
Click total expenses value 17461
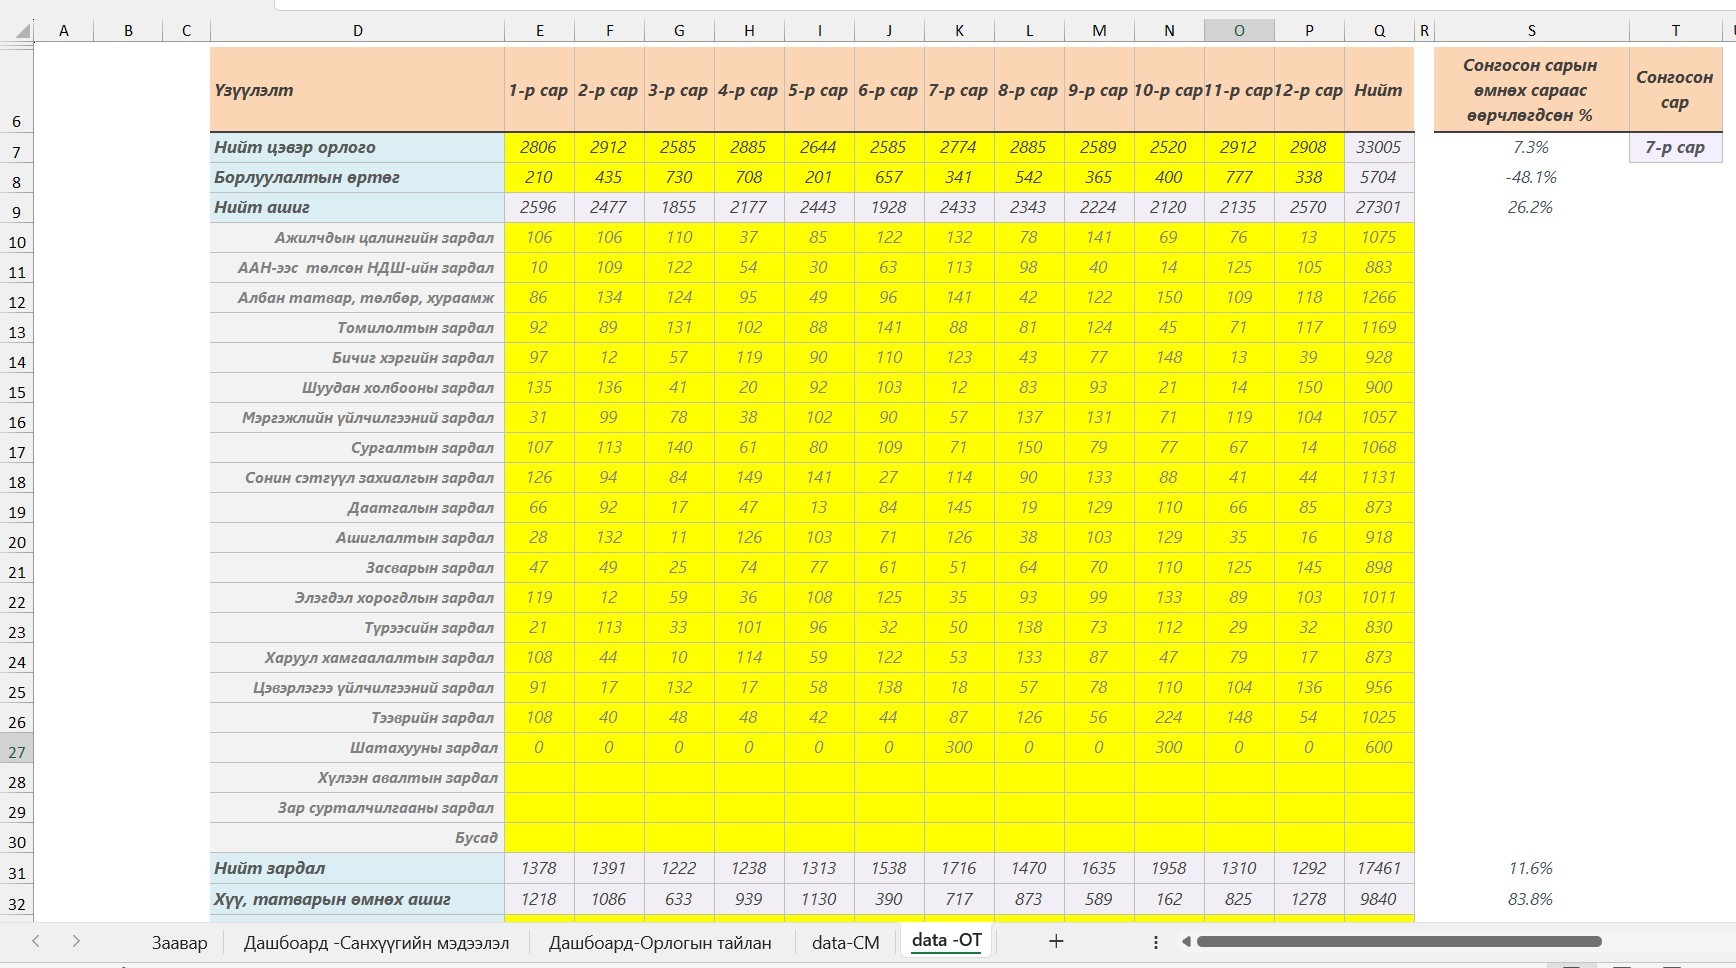click(1379, 868)
